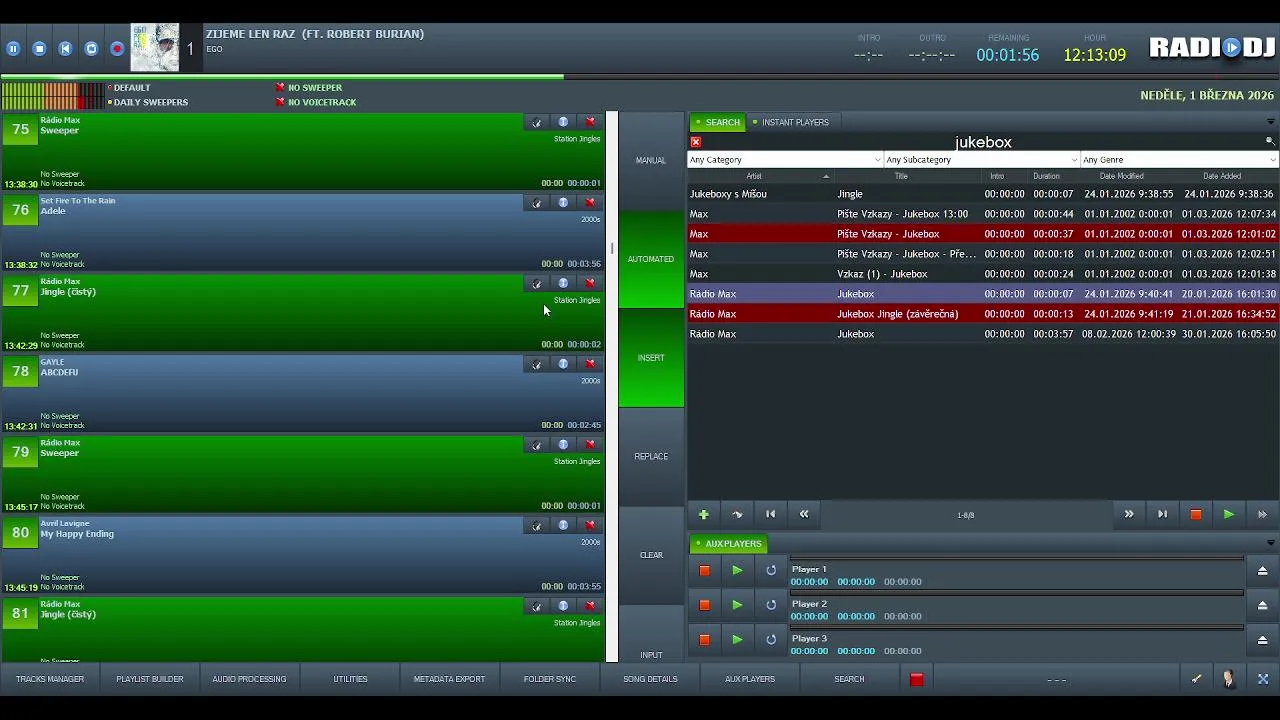Pause the current track playback
The width and height of the screenshot is (1280, 720).
point(13,48)
